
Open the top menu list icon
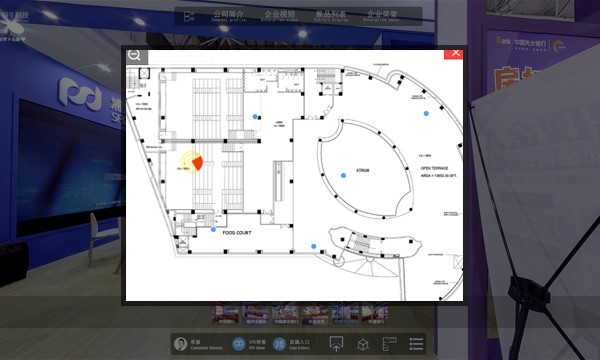pyautogui.click(x=189, y=16)
